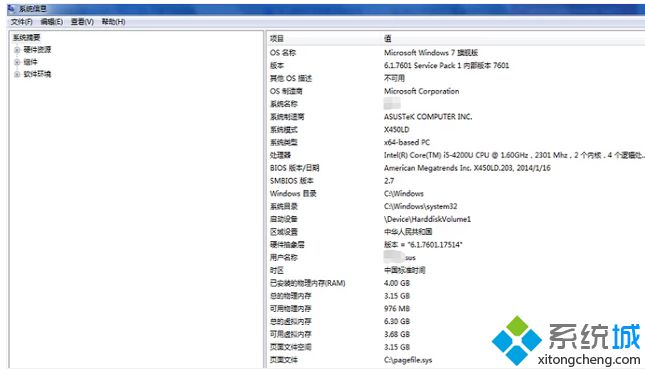Expand the 组件 tree node
Screen dimensions: 645x370
pyautogui.click(x=17, y=62)
